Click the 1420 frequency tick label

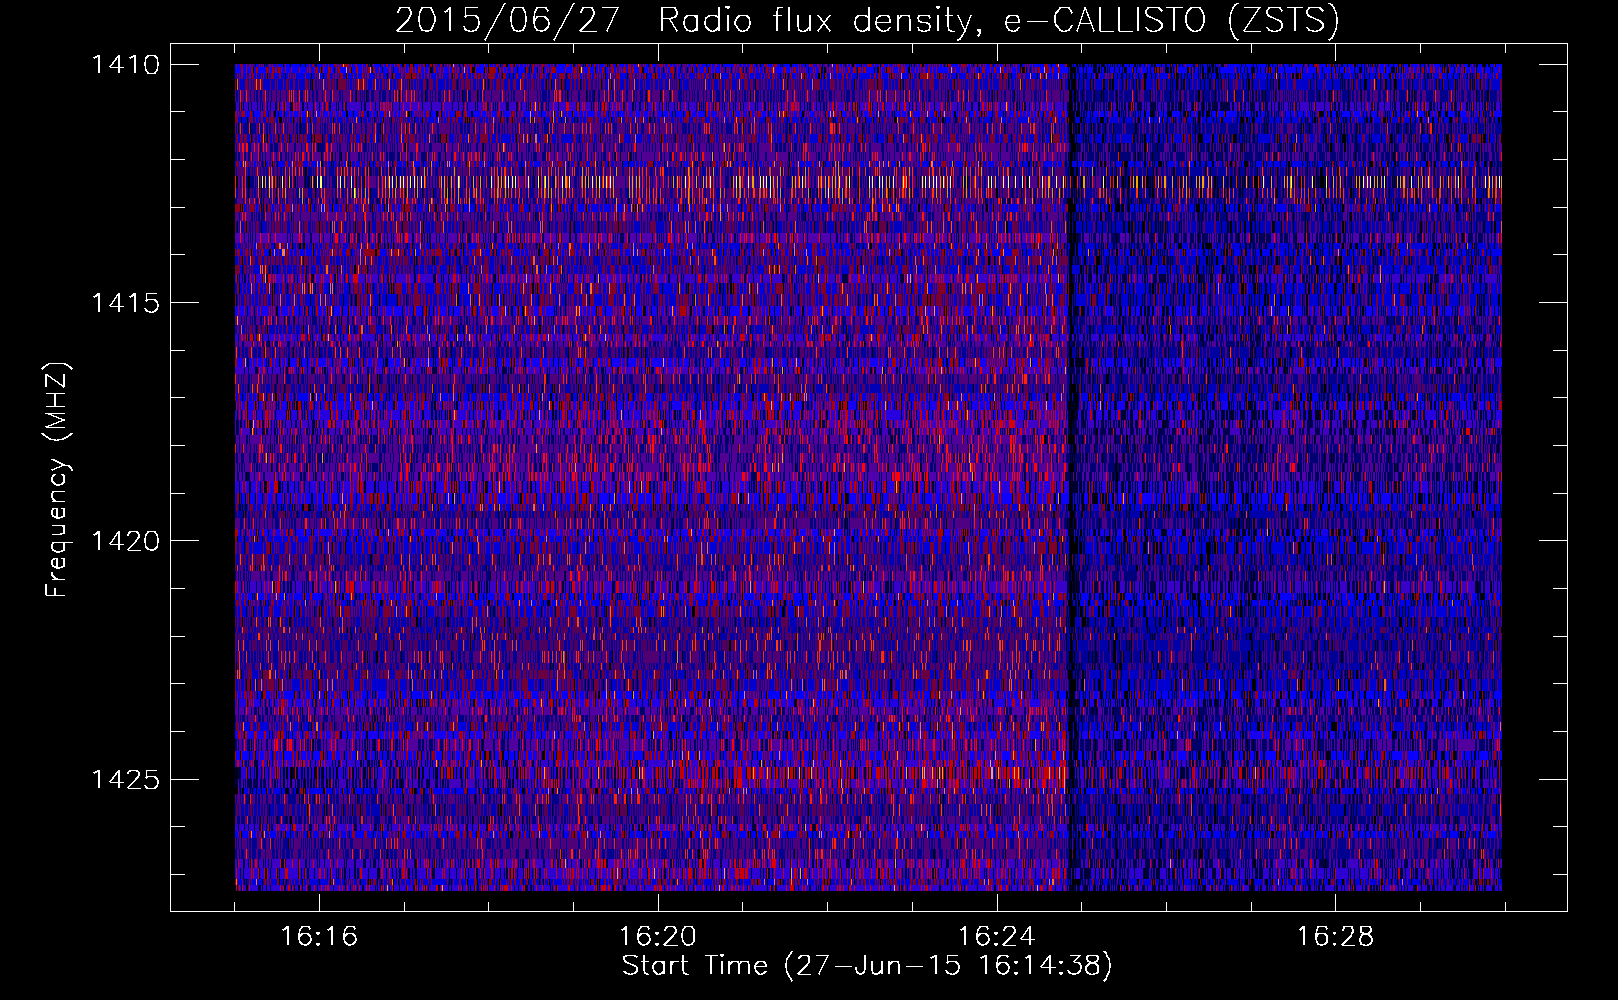coord(125,541)
